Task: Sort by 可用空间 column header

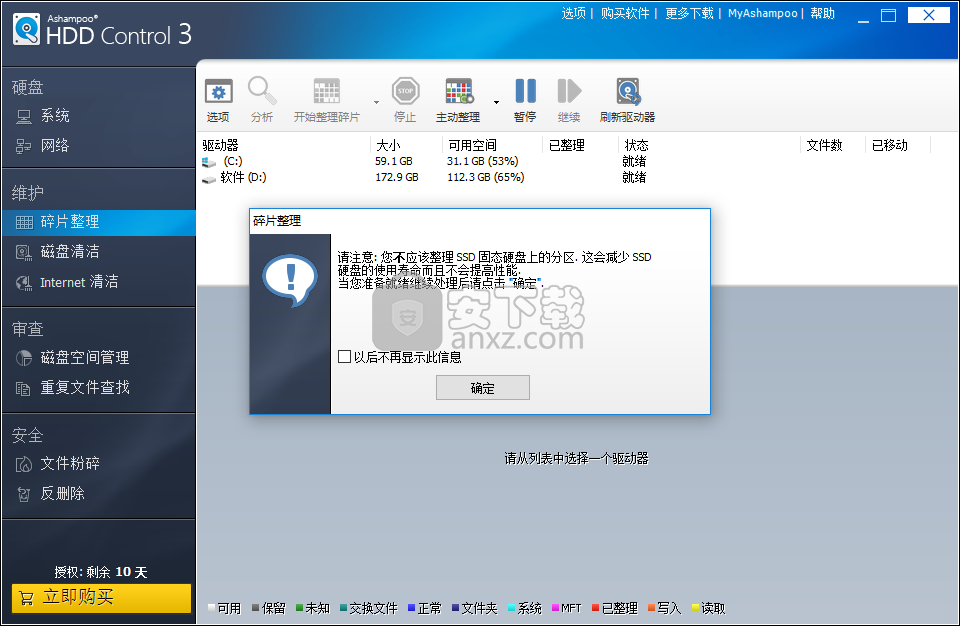Action: click(493, 145)
